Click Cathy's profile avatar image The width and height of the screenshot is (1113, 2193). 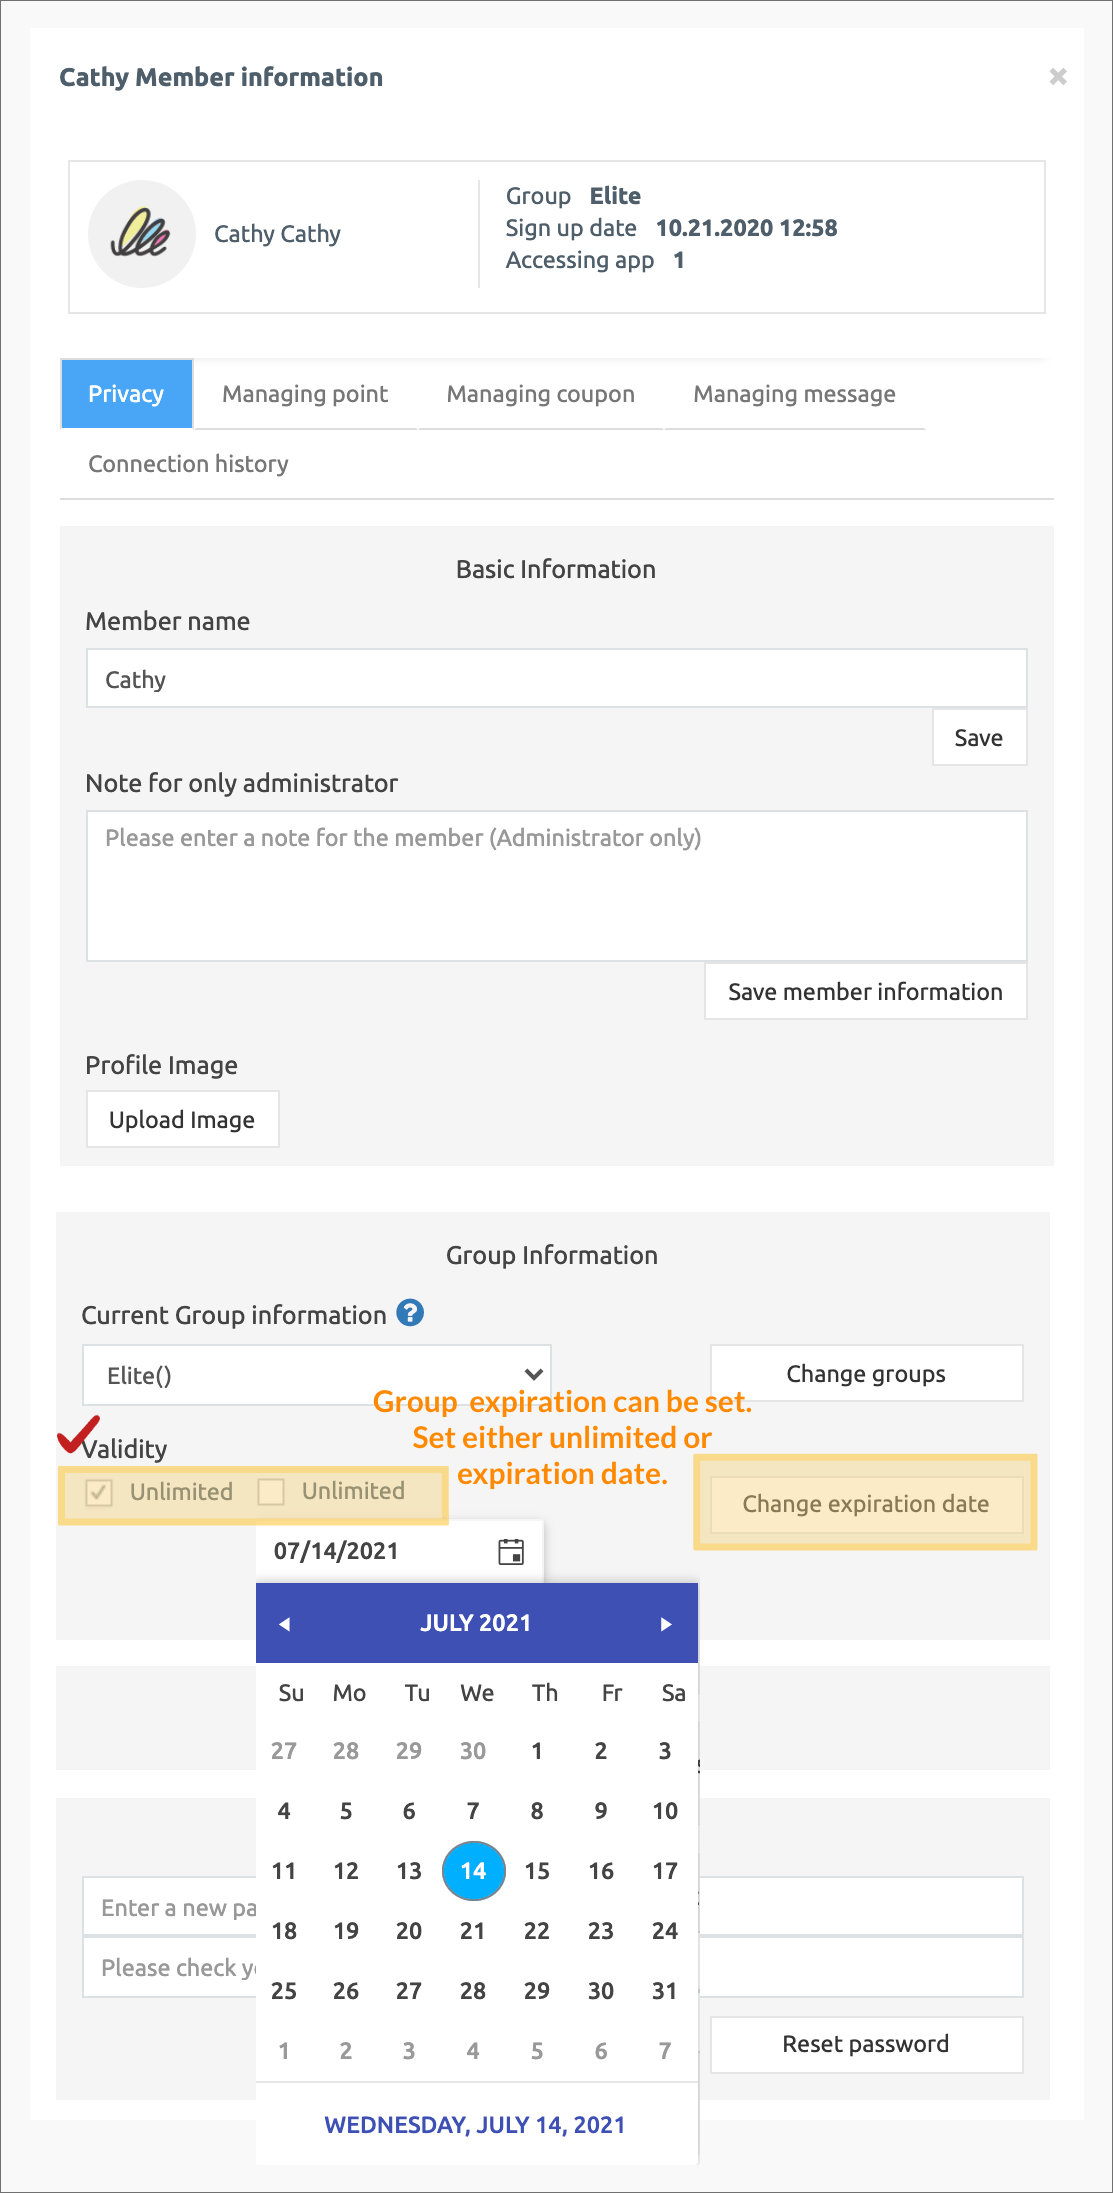point(141,234)
